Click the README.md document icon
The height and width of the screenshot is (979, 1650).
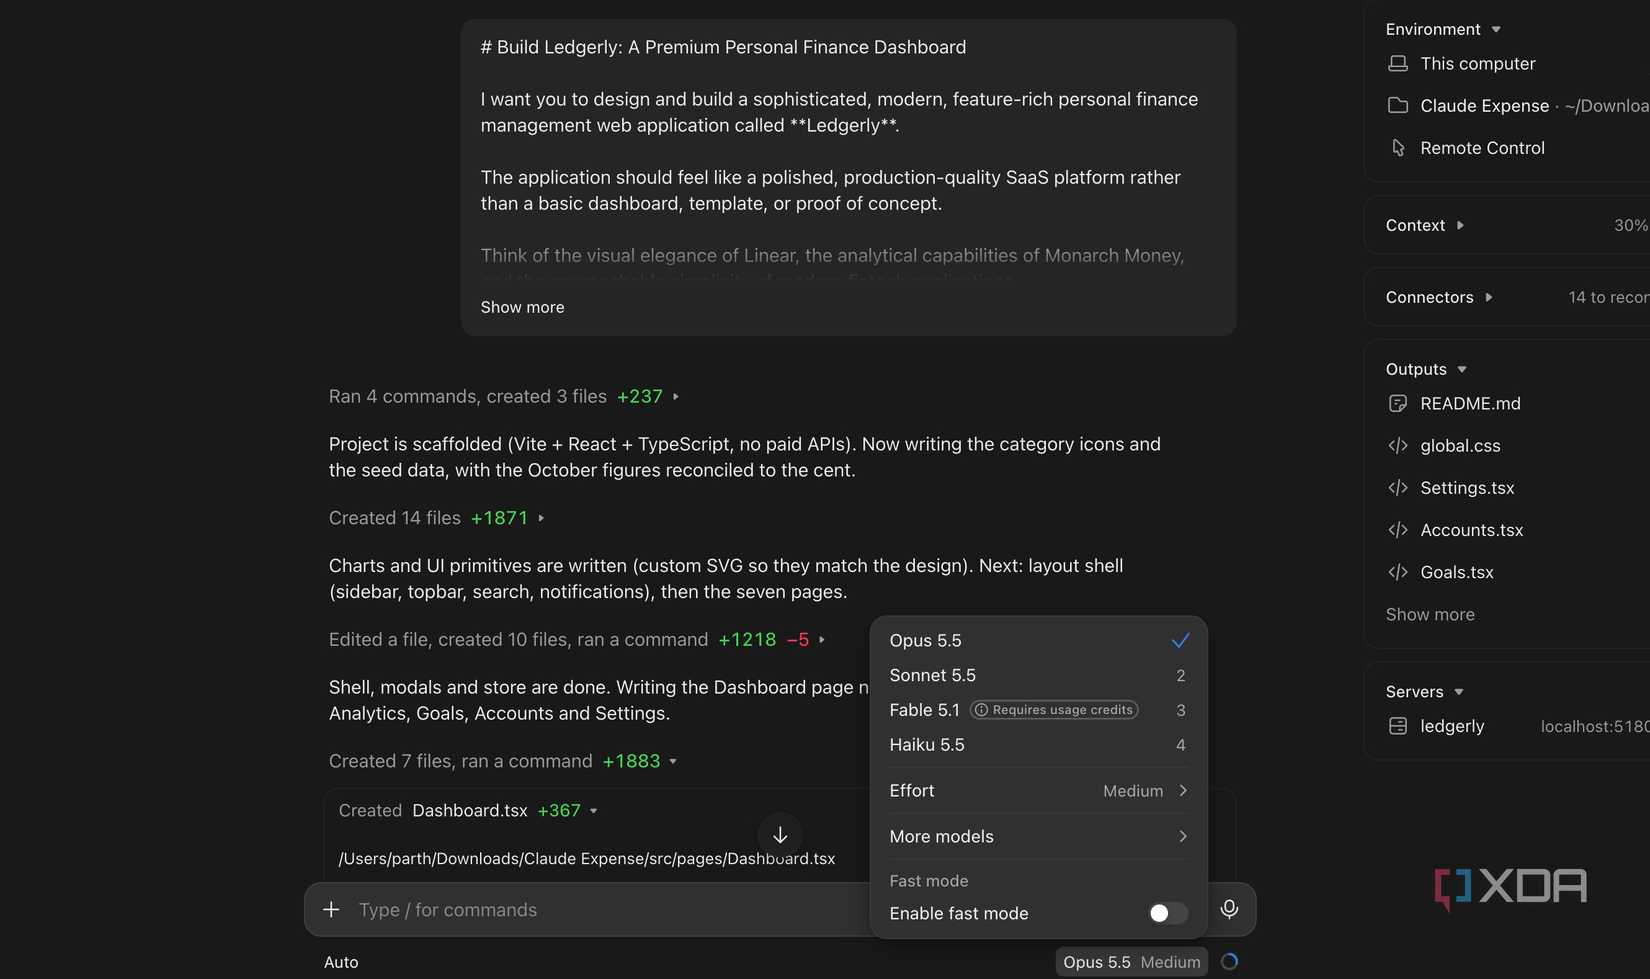1398,404
